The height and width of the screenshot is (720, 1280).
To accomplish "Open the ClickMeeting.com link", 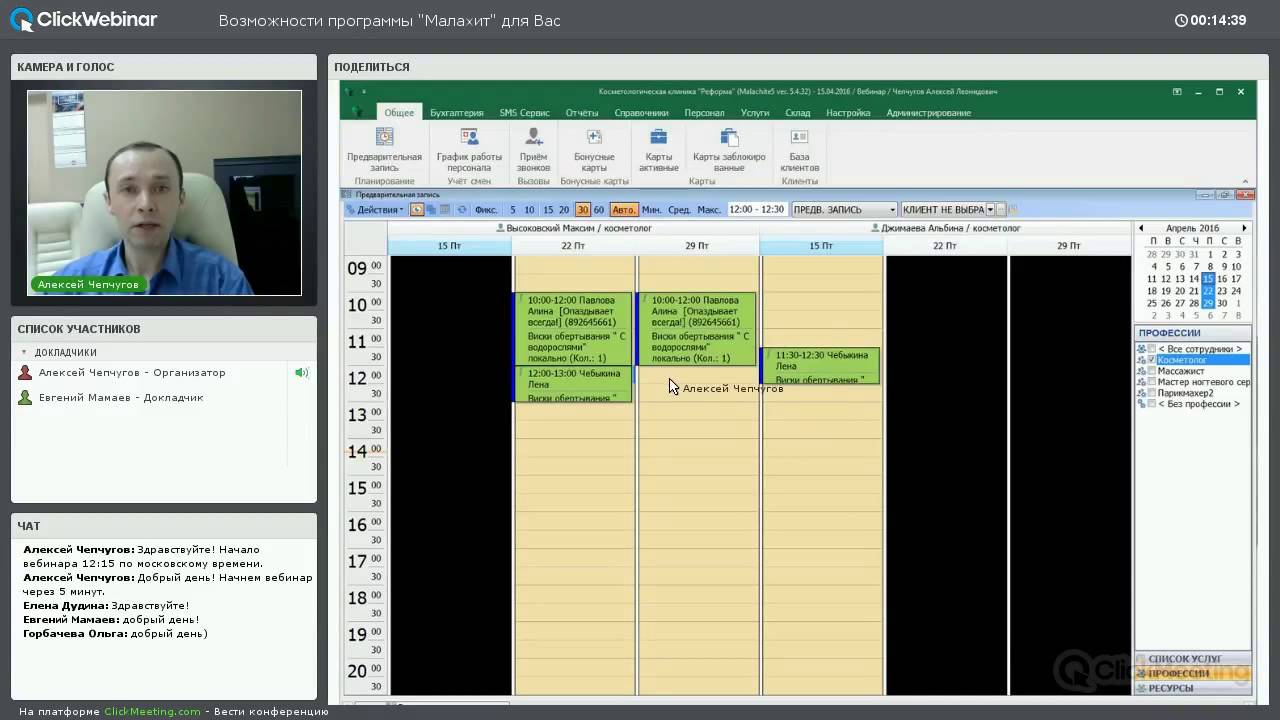I will (152, 711).
